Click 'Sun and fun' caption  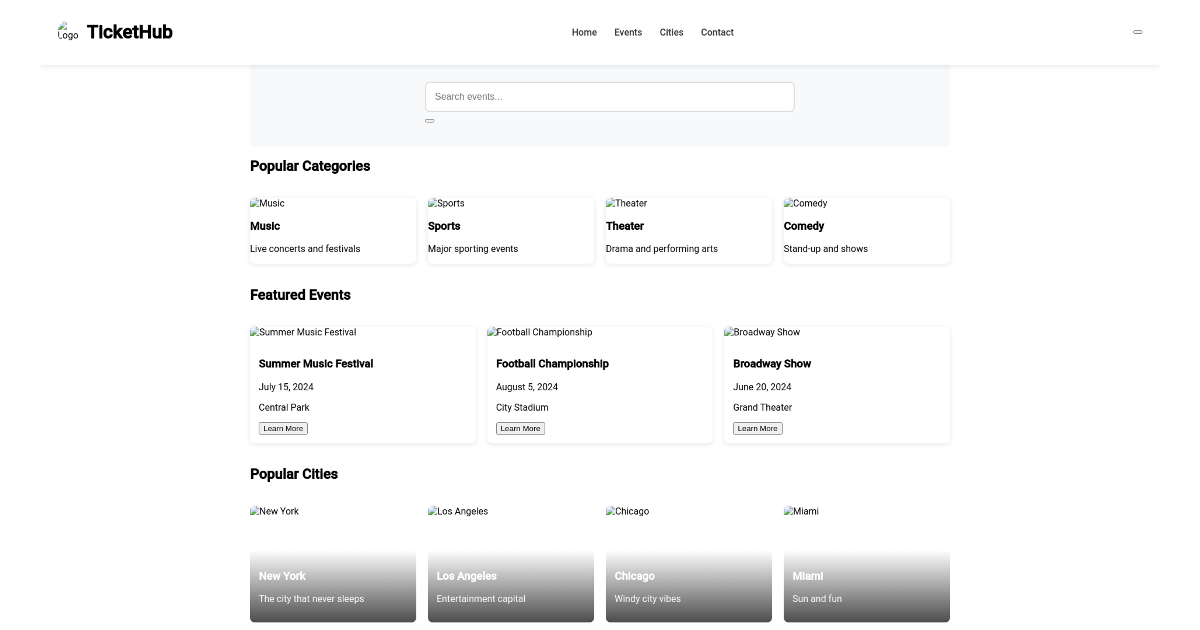point(817,599)
